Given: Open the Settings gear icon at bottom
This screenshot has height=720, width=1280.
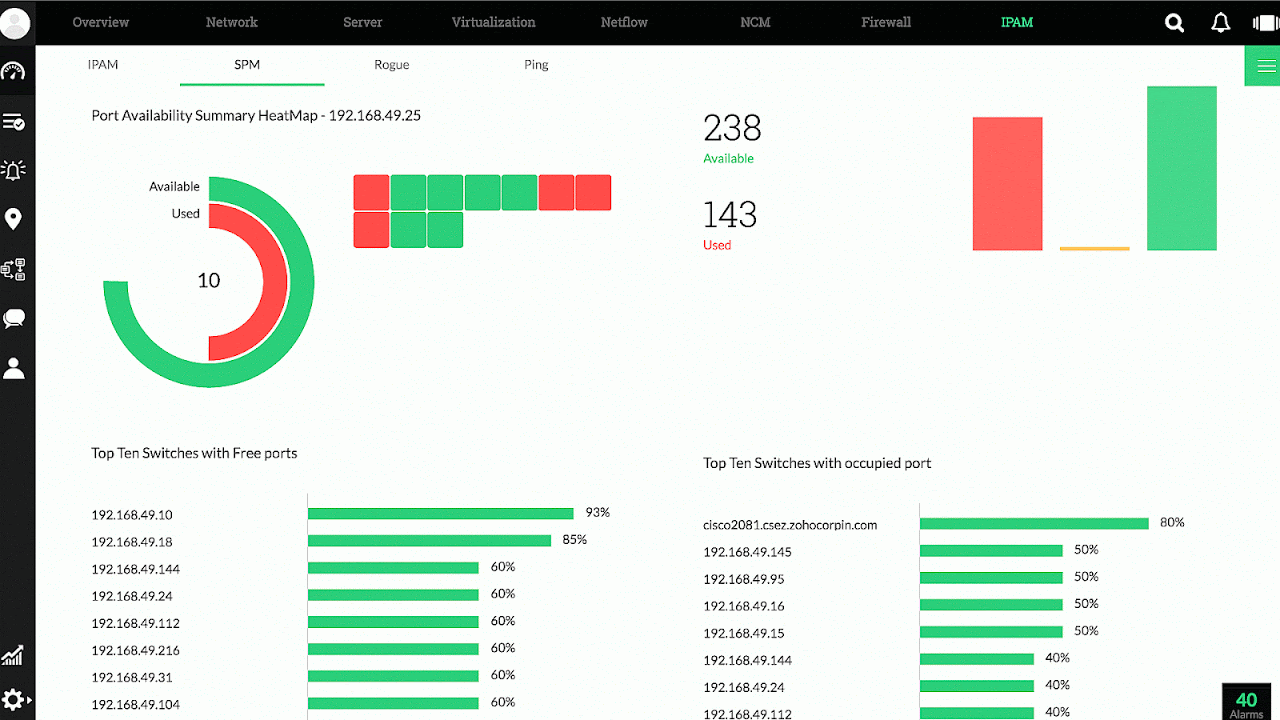Looking at the screenshot, I should click(x=14, y=699).
